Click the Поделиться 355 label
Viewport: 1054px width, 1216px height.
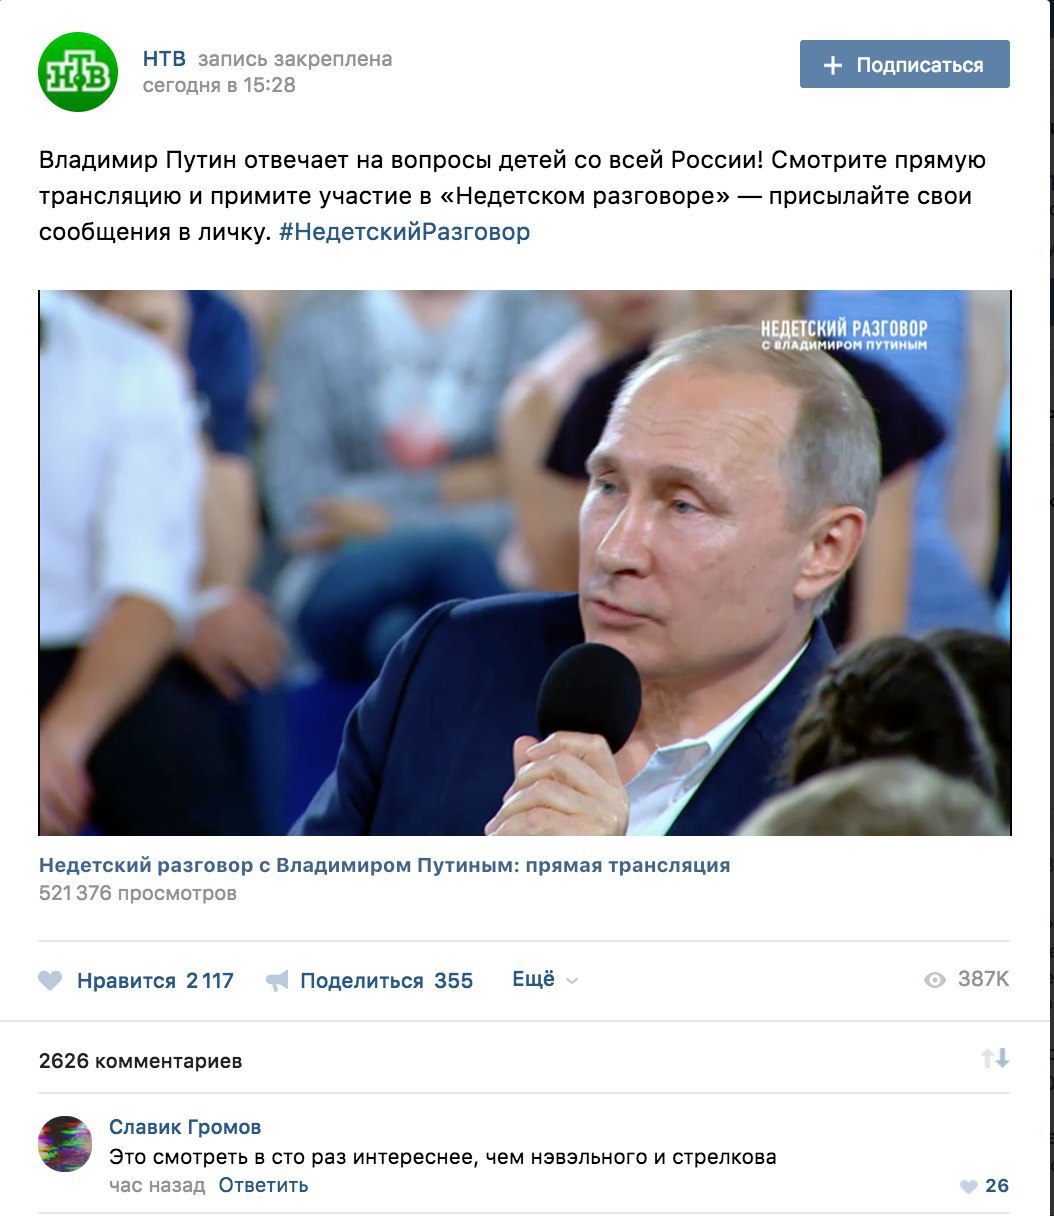point(387,981)
